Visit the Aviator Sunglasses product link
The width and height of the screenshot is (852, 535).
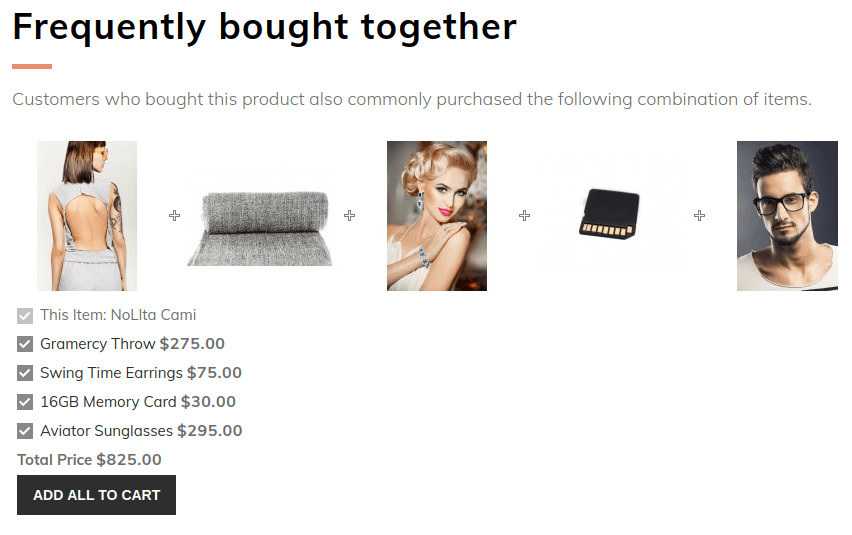[106, 431]
